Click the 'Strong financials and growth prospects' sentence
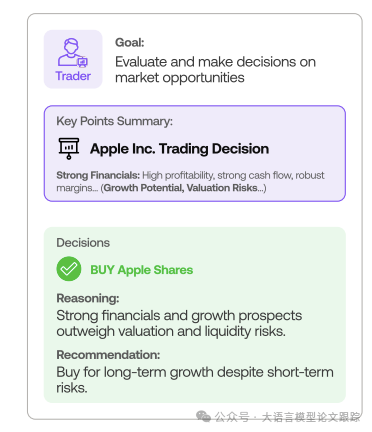 [x=179, y=323]
